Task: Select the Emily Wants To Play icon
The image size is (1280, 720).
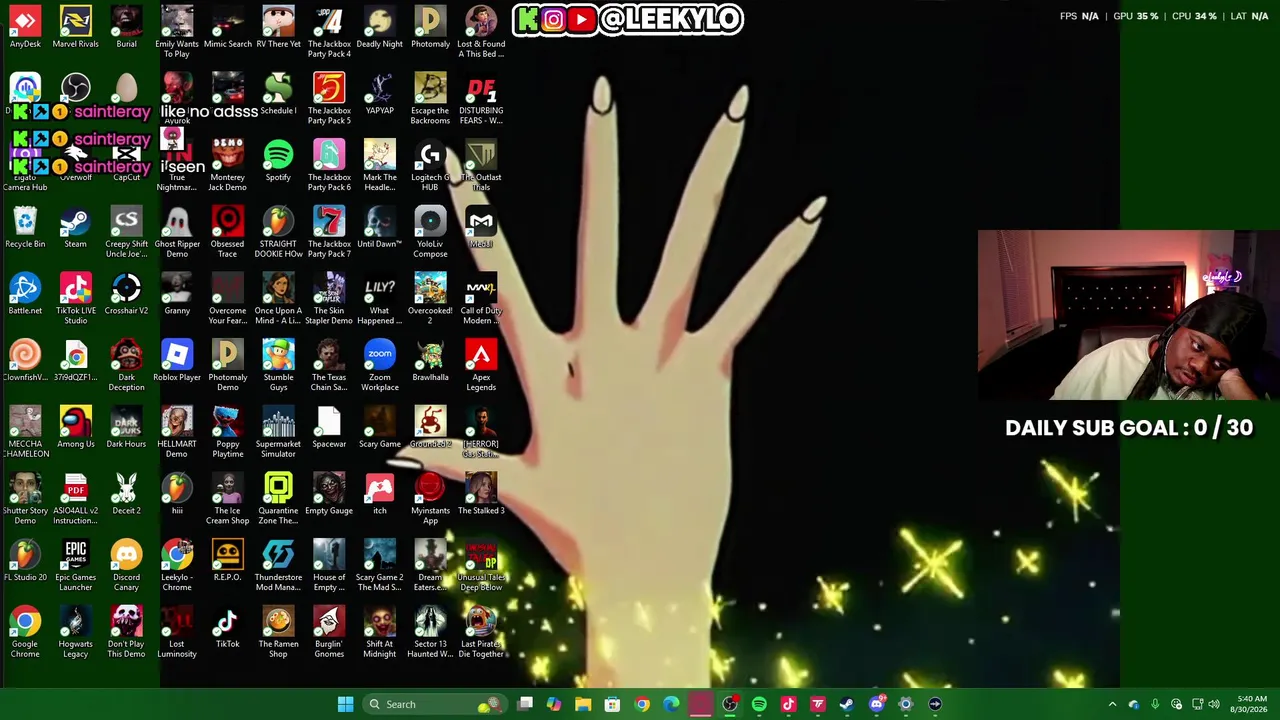Action: pos(177,32)
